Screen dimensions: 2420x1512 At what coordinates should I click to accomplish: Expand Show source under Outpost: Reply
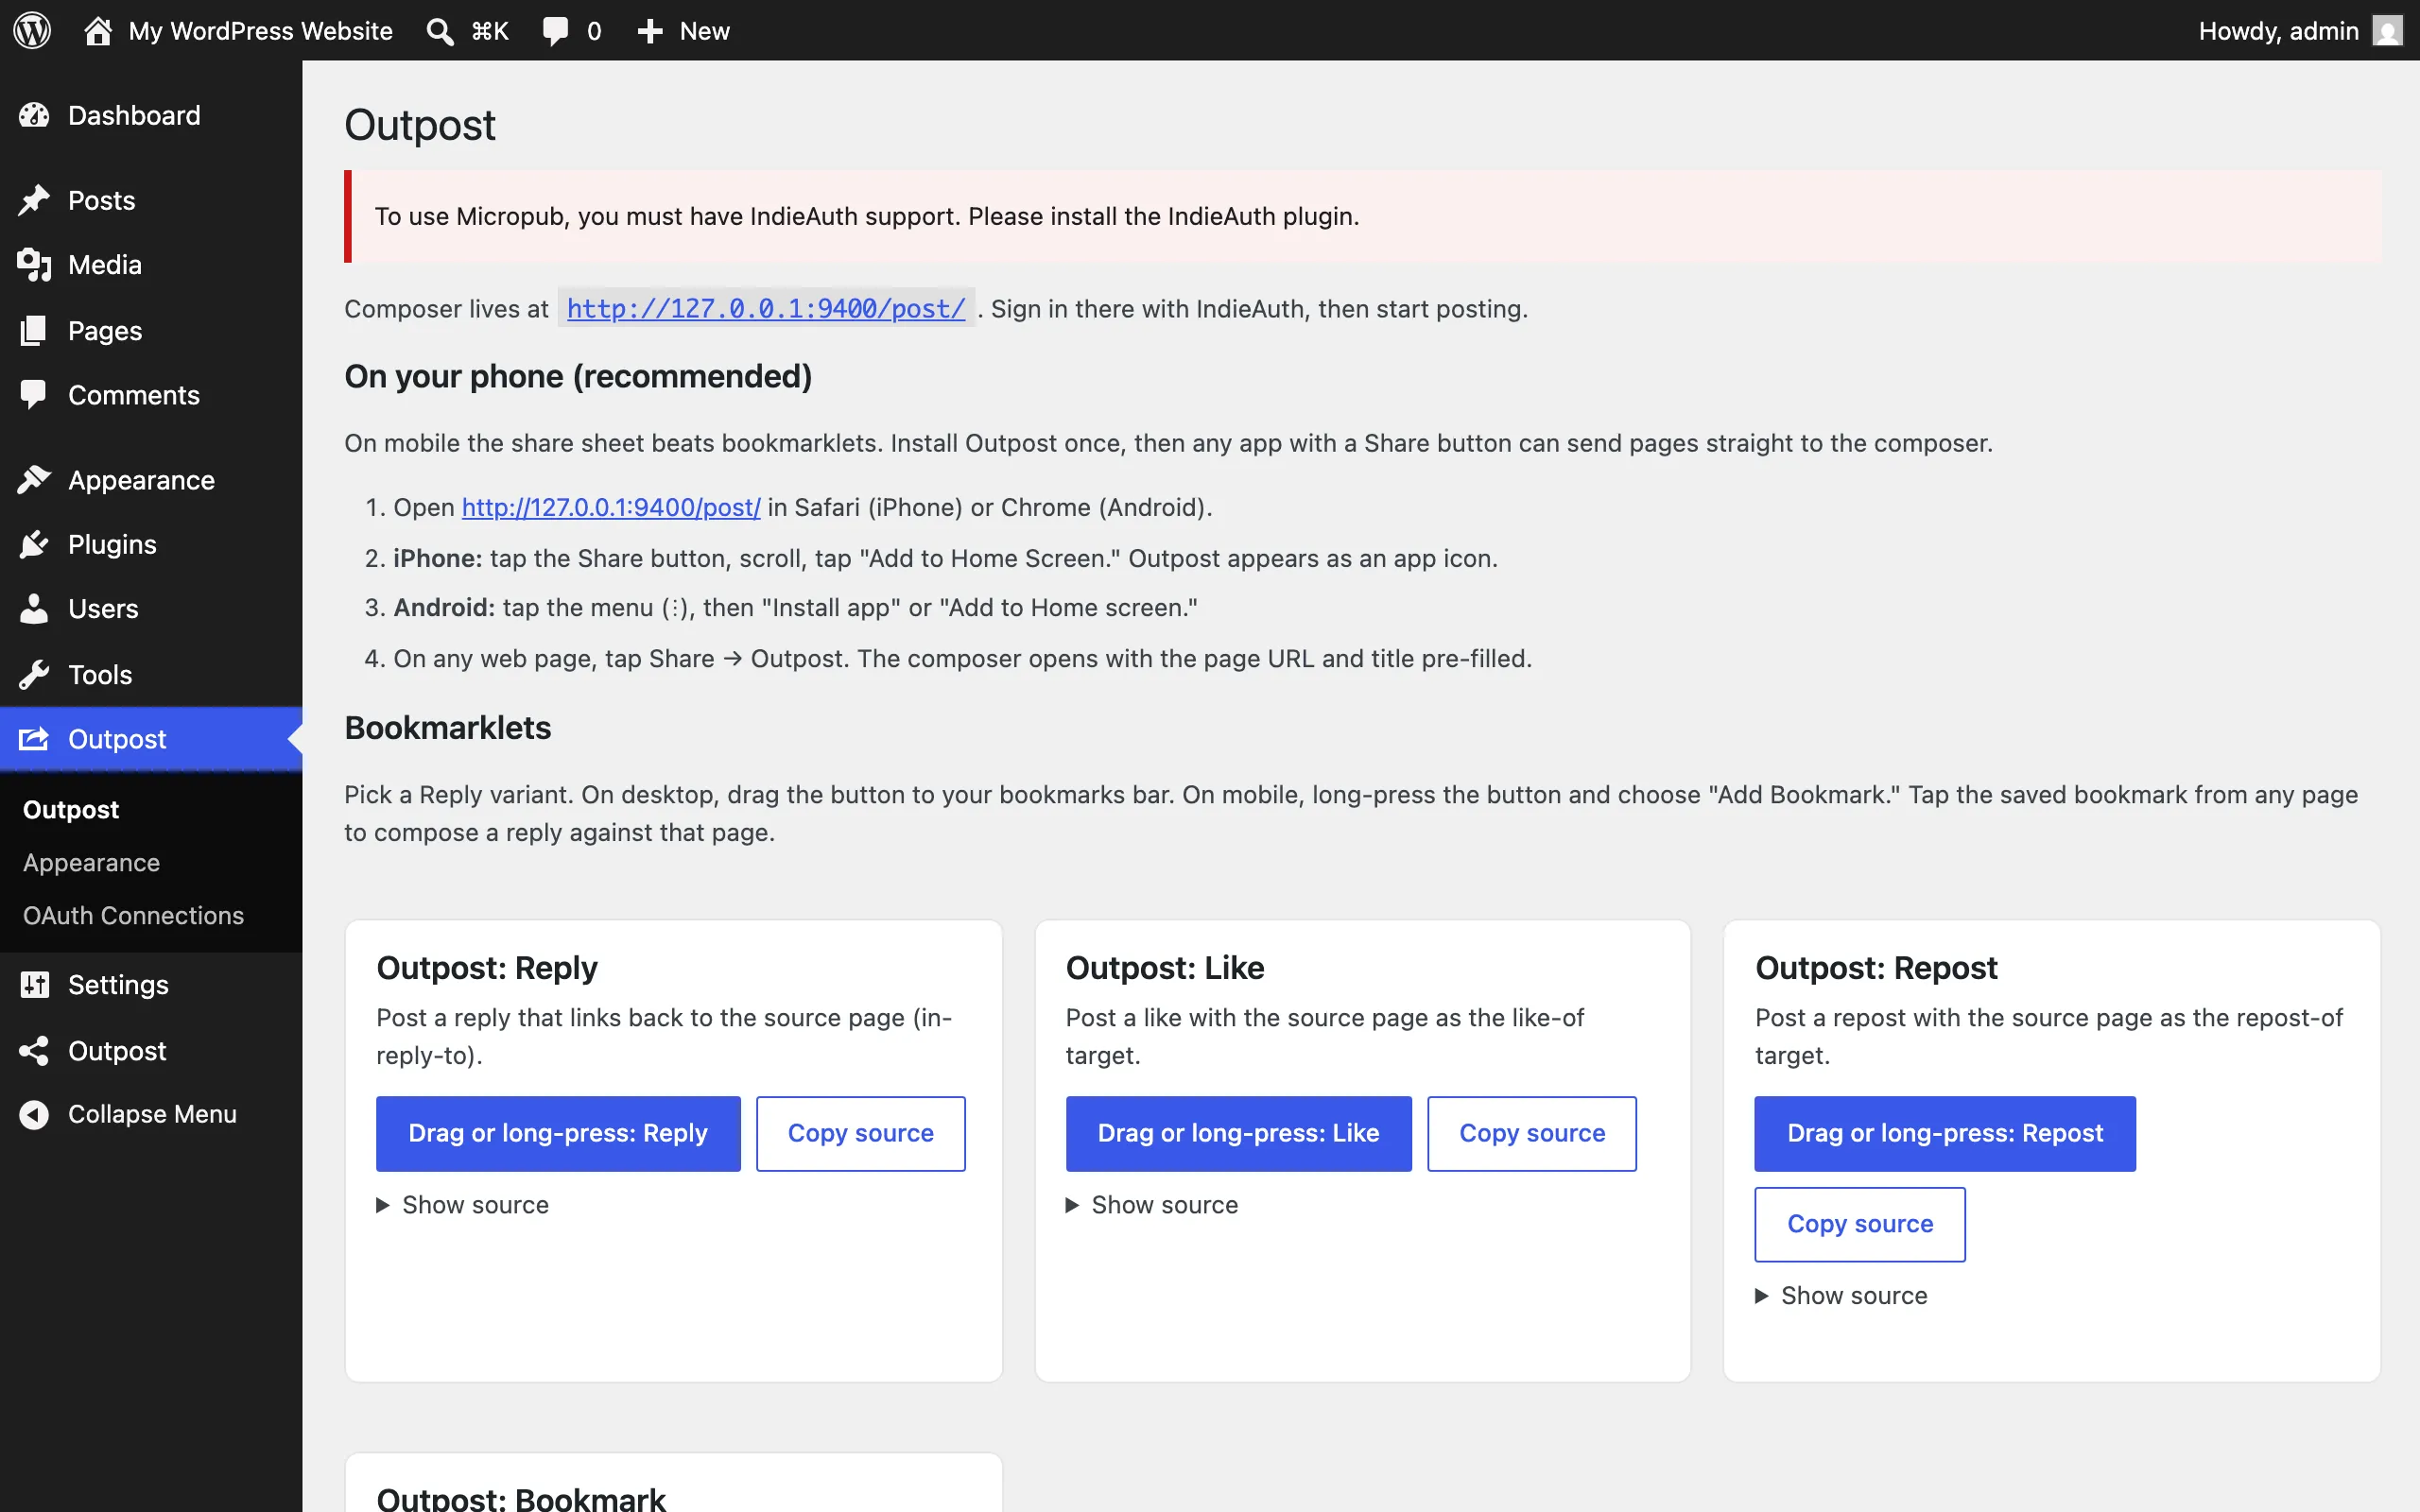[462, 1205]
